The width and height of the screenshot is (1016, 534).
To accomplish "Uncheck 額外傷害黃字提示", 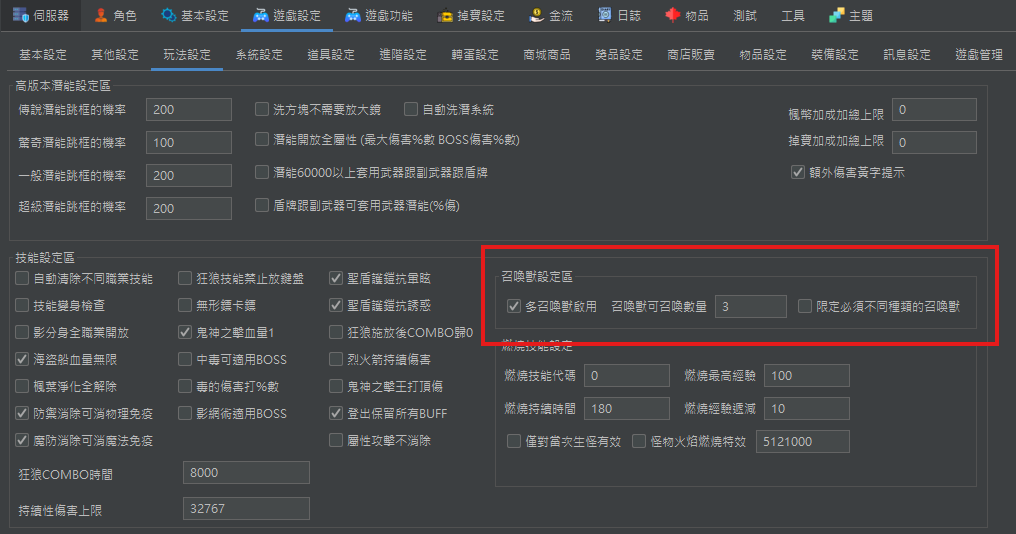I will click(x=798, y=172).
